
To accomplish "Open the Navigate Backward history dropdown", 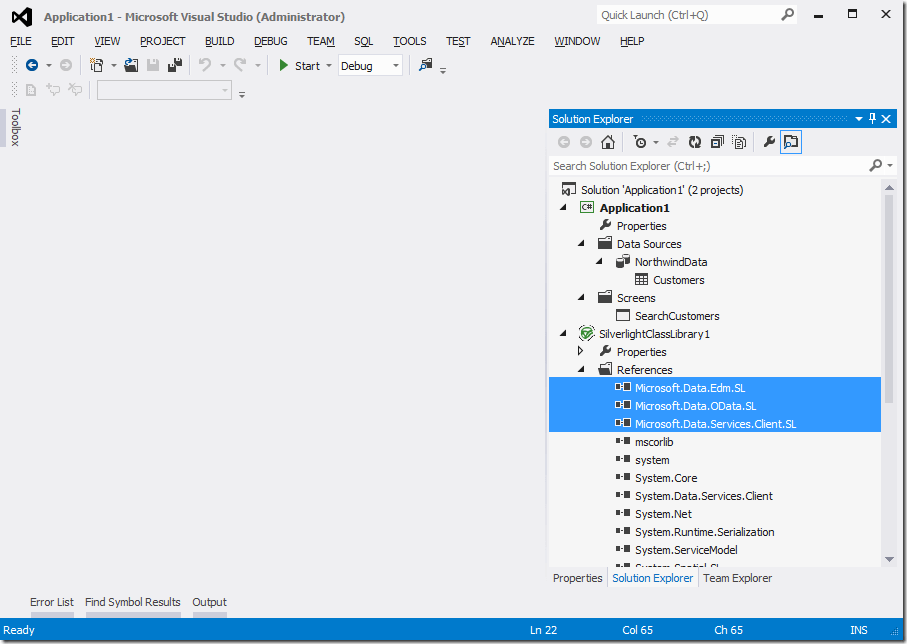I will (49, 66).
